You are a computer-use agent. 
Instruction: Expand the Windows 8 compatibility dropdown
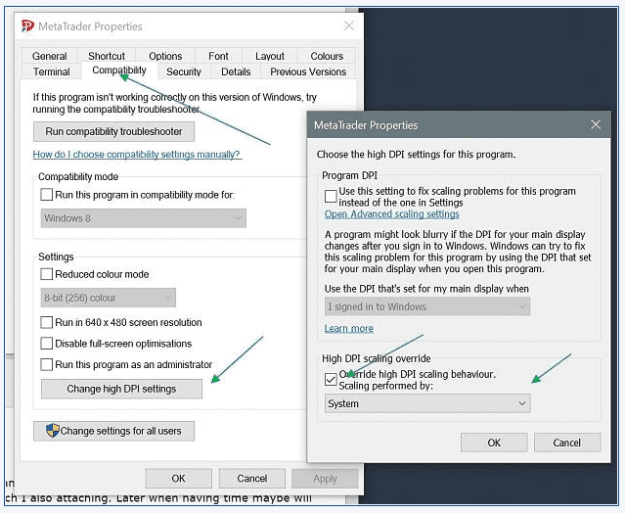tap(143, 218)
